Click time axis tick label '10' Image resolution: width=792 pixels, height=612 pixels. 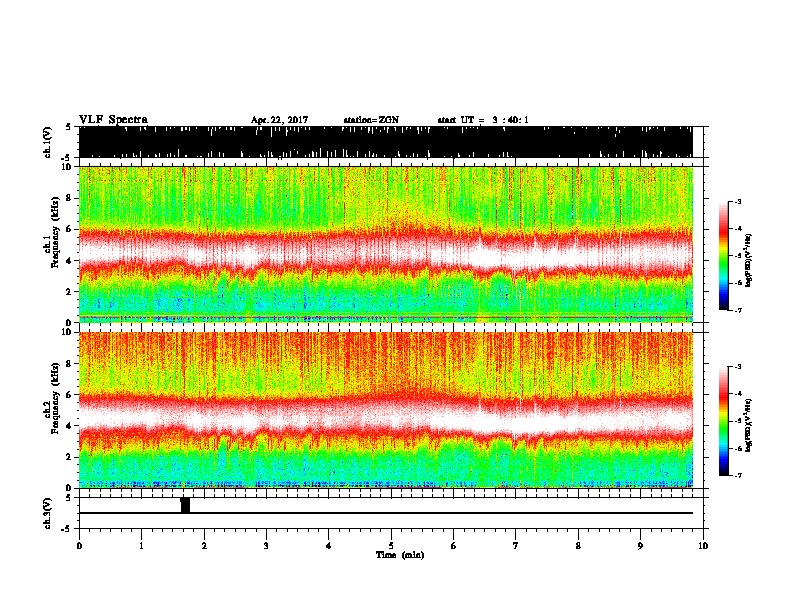pos(703,546)
